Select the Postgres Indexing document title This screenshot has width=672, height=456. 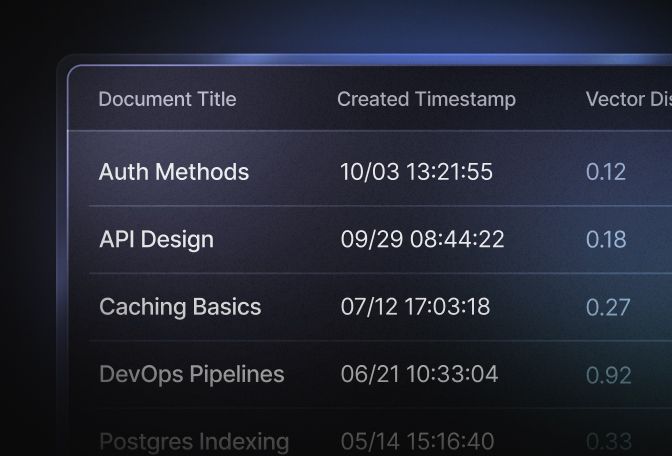pos(194,441)
